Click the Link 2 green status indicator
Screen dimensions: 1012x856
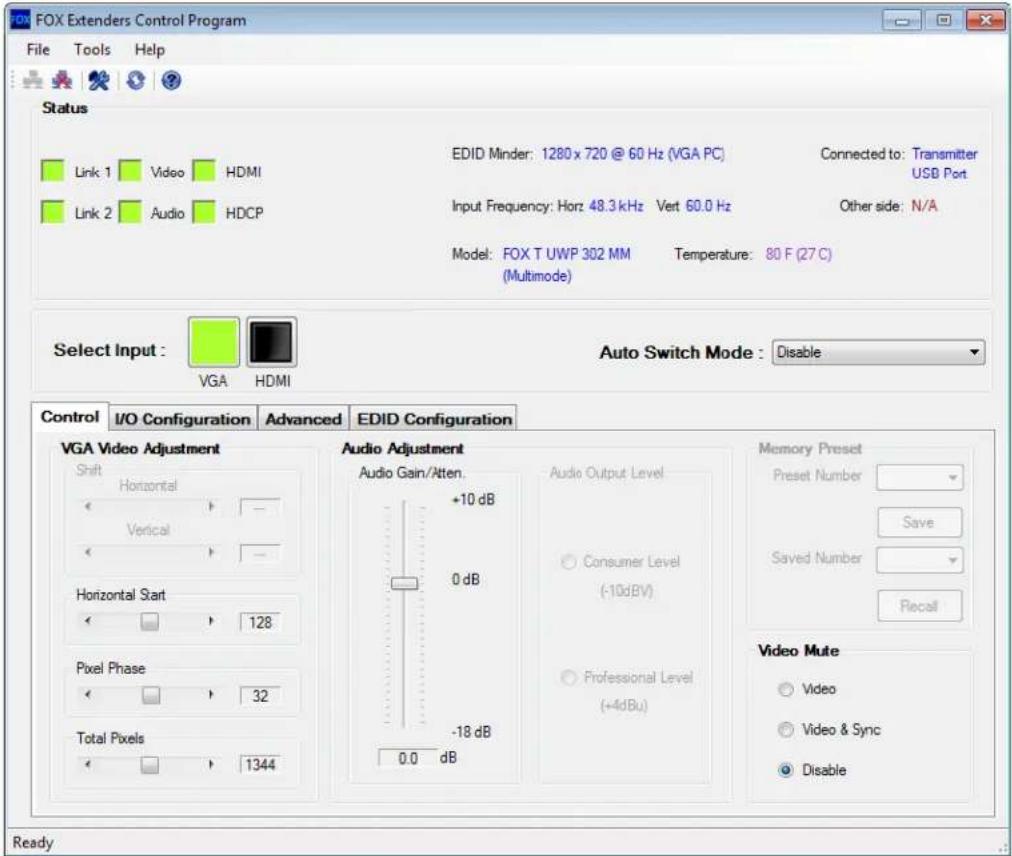coord(52,212)
